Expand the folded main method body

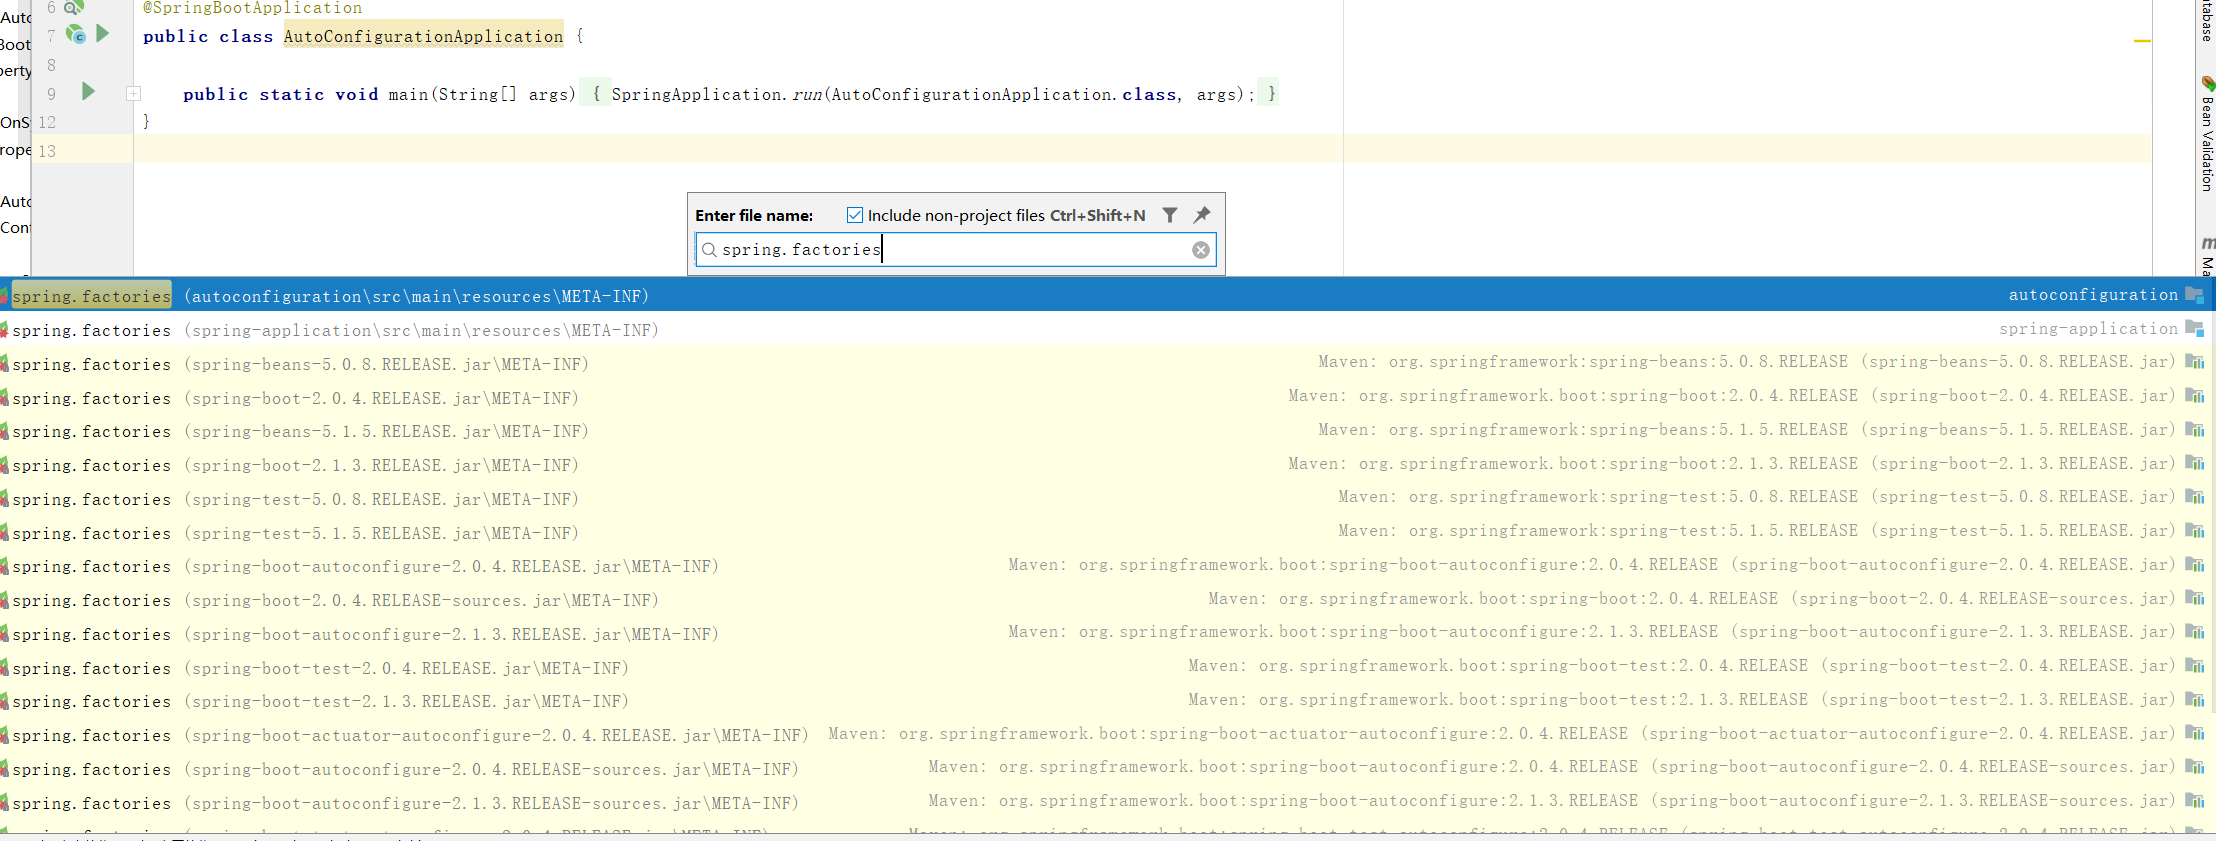(x=133, y=94)
